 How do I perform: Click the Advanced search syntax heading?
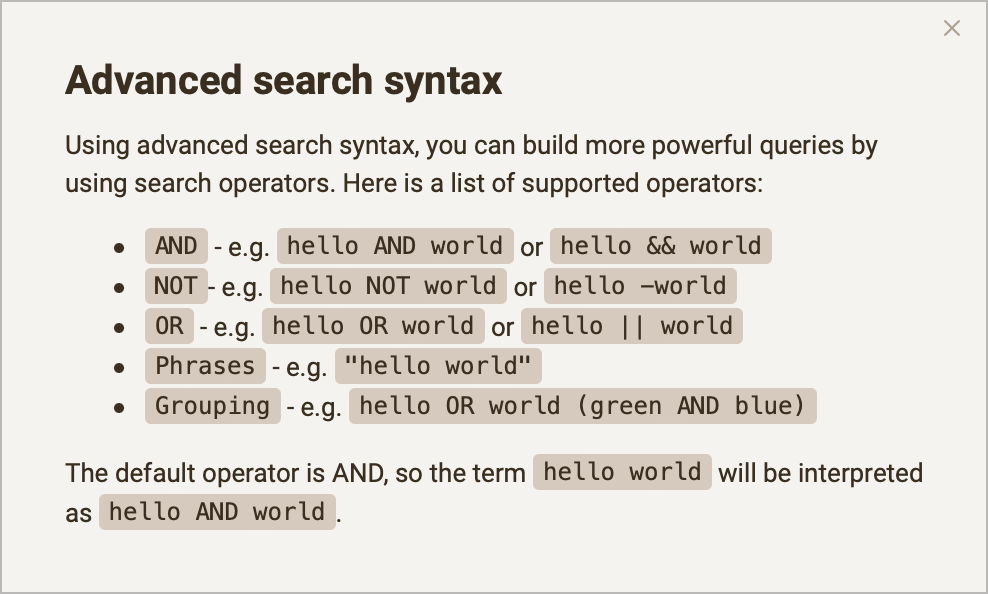tap(284, 80)
